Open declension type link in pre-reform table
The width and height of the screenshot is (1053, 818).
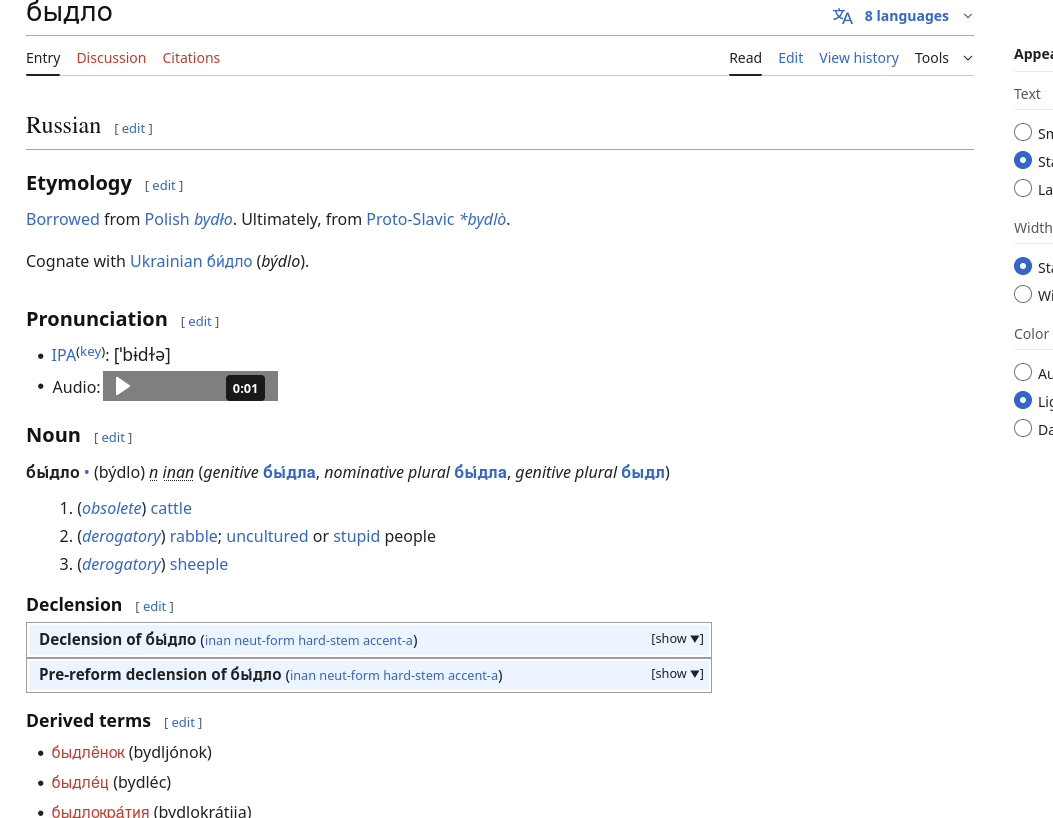(394, 676)
